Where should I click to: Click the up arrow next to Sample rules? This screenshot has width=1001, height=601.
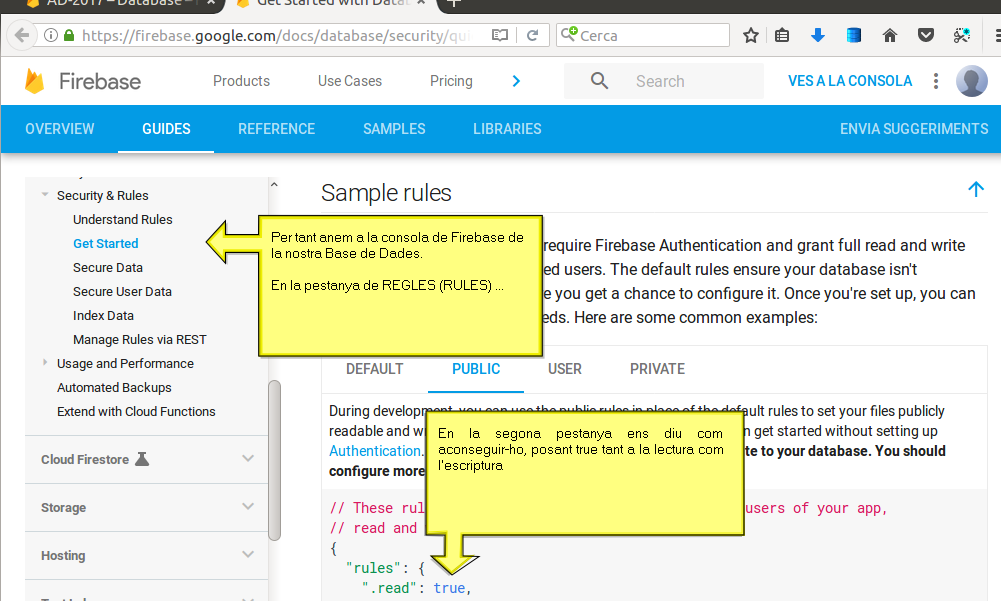(975, 189)
